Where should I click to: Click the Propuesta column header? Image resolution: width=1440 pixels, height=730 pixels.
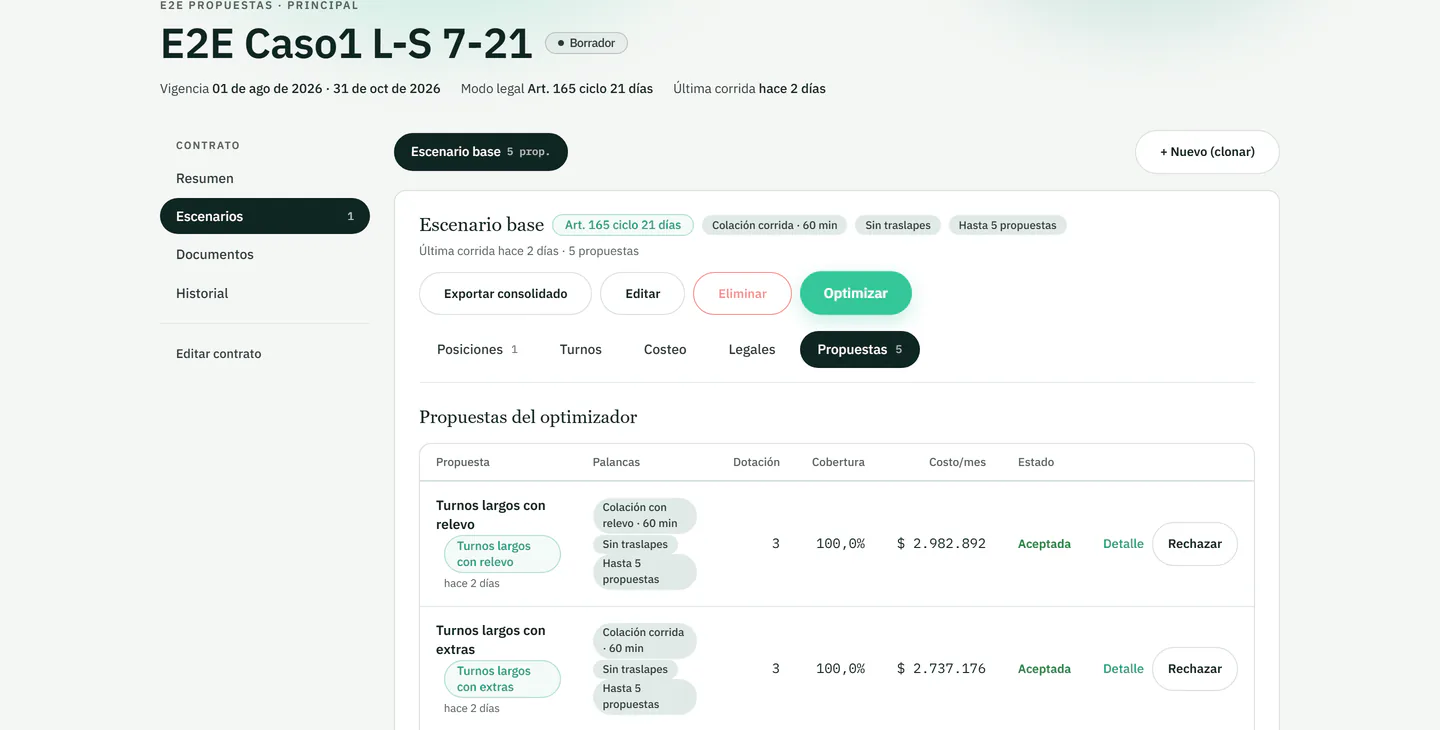coord(463,462)
